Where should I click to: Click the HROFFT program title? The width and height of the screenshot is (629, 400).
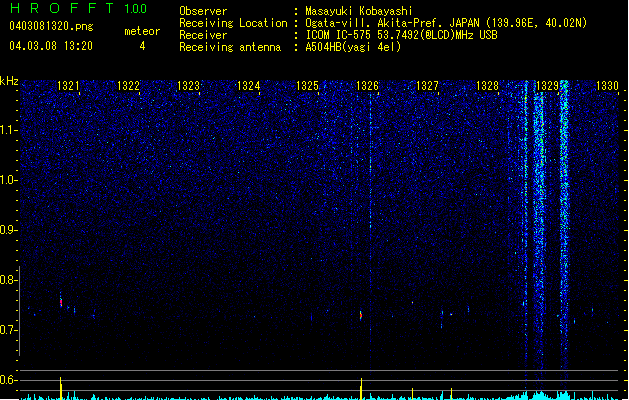click(x=62, y=8)
